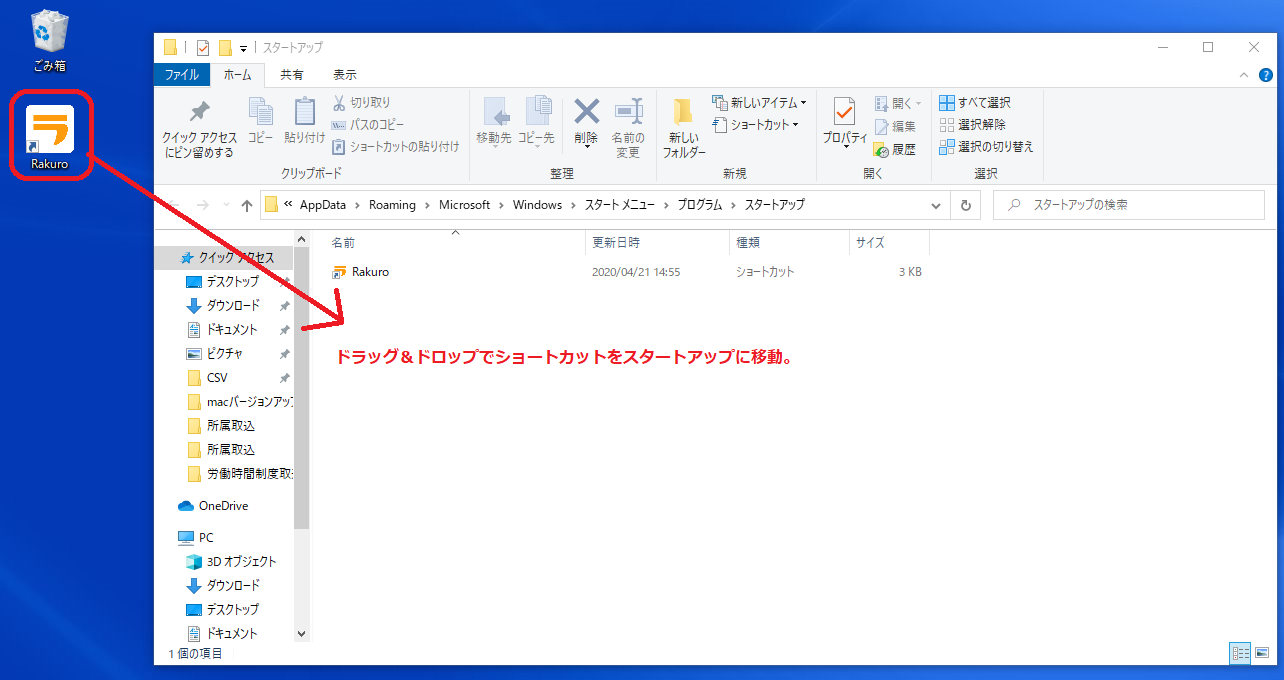This screenshot has width=1284, height=680.
Task: Click Microsoft in the address breadcrumb
Action: tap(464, 205)
